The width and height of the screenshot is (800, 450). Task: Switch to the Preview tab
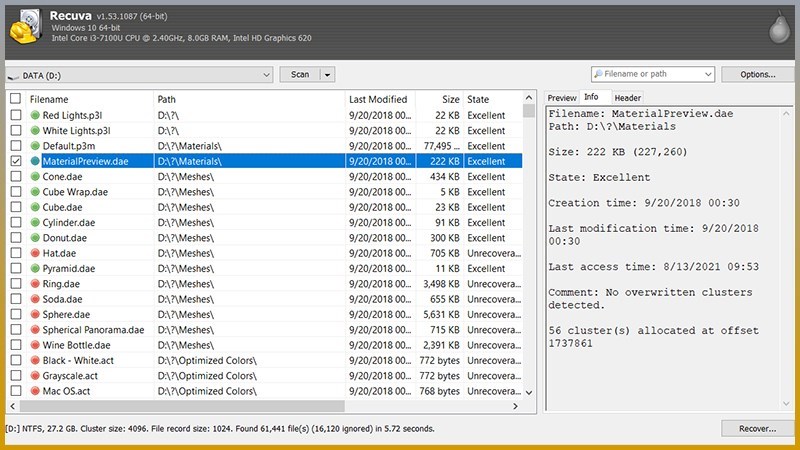click(562, 98)
